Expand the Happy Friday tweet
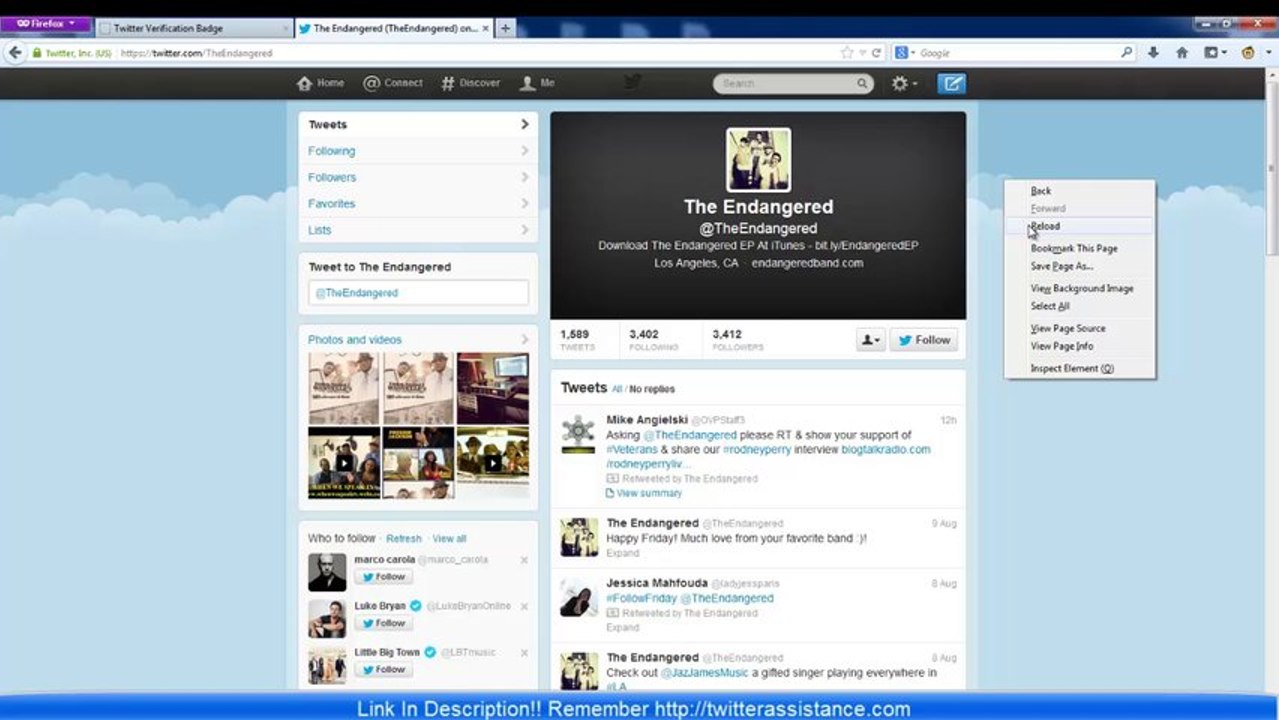Viewport: 1279px width, 720px height. pyautogui.click(x=622, y=553)
